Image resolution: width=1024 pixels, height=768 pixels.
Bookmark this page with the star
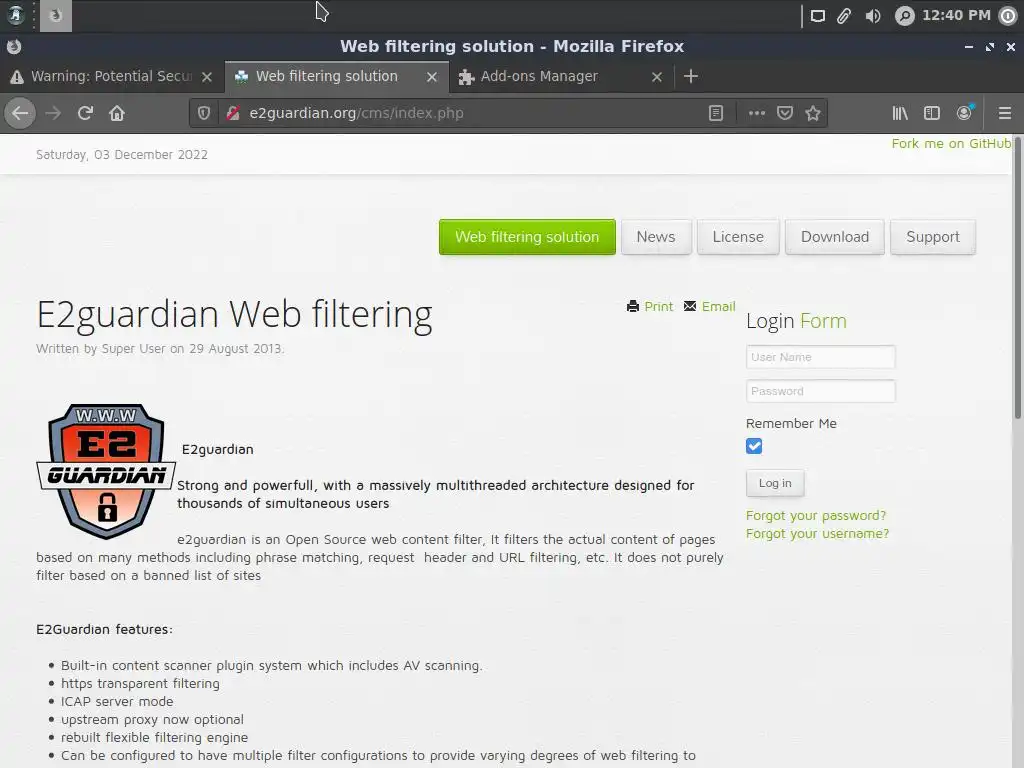812,113
